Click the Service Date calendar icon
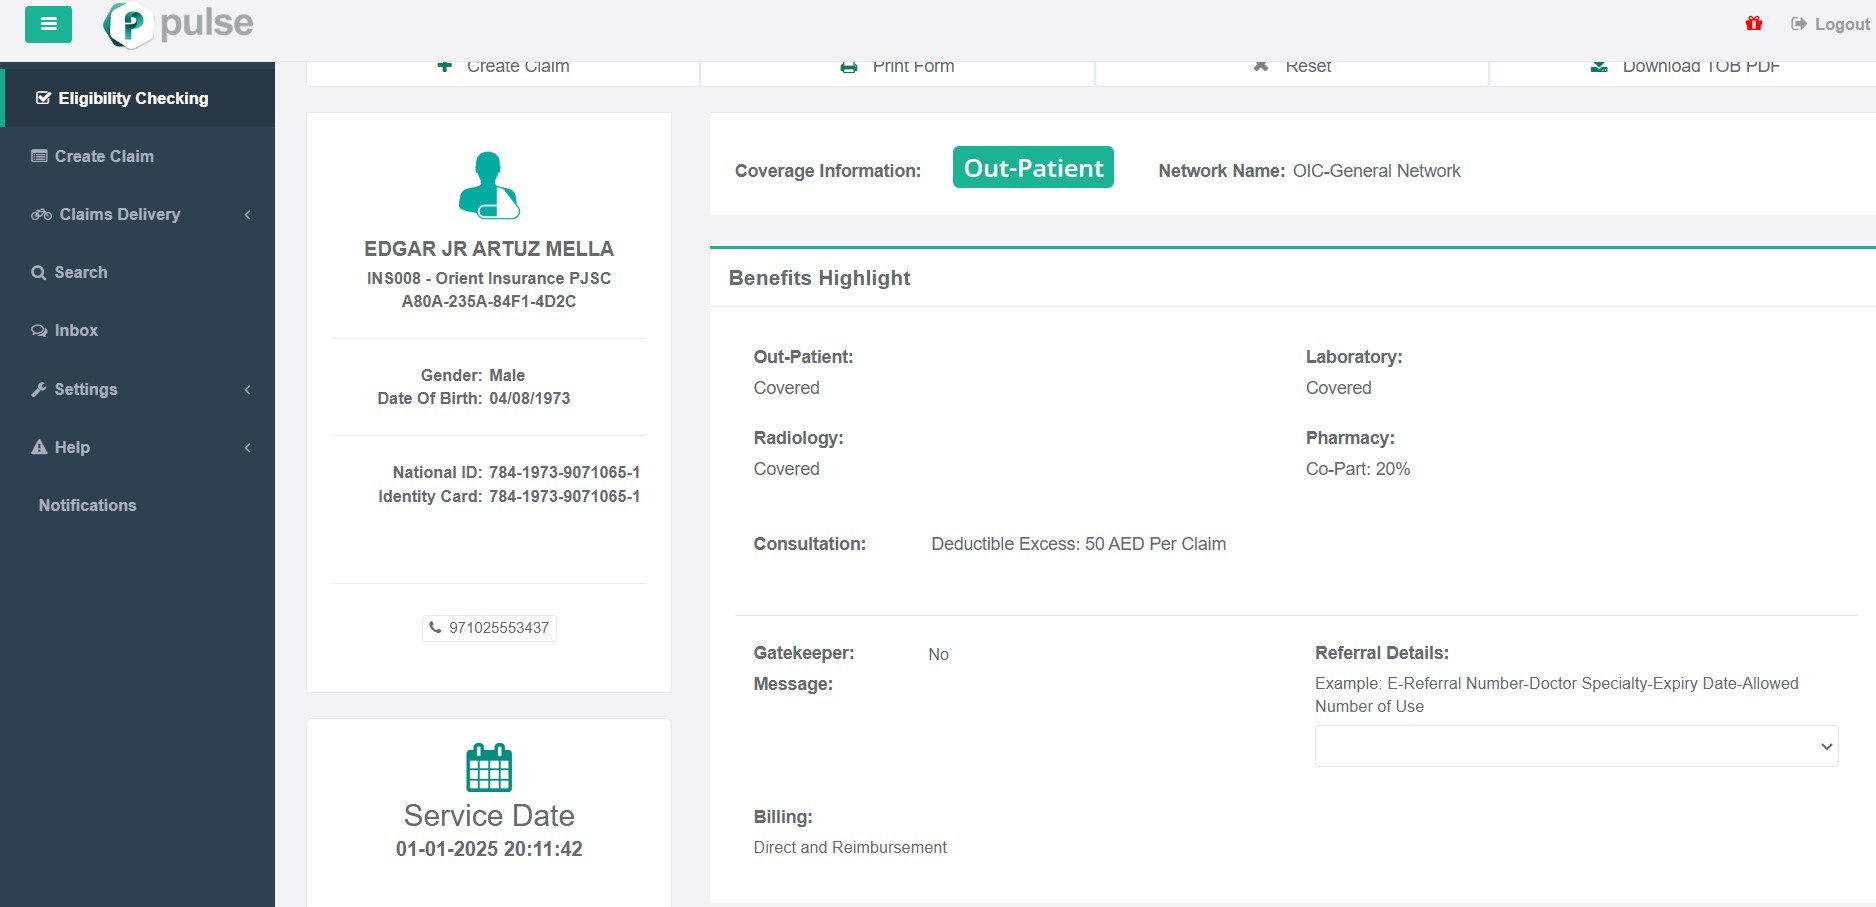 coord(489,768)
